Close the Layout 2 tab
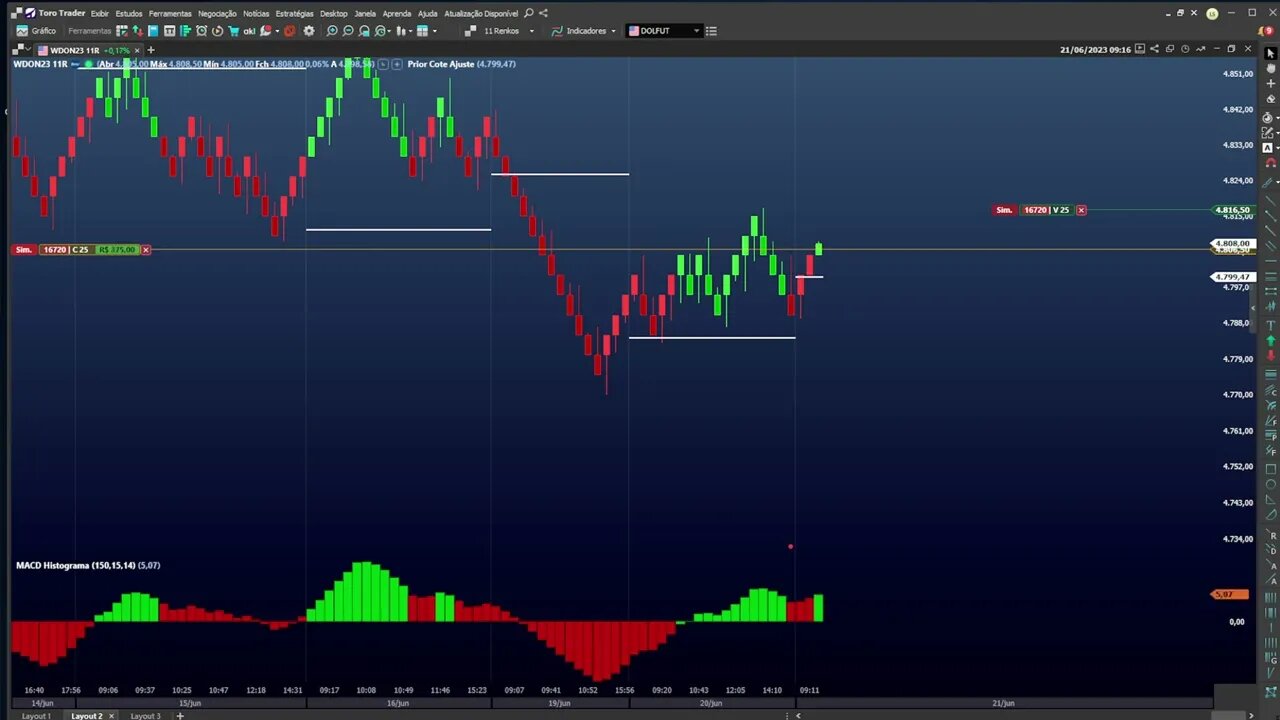Viewport: 1280px width, 720px height. pos(111,716)
